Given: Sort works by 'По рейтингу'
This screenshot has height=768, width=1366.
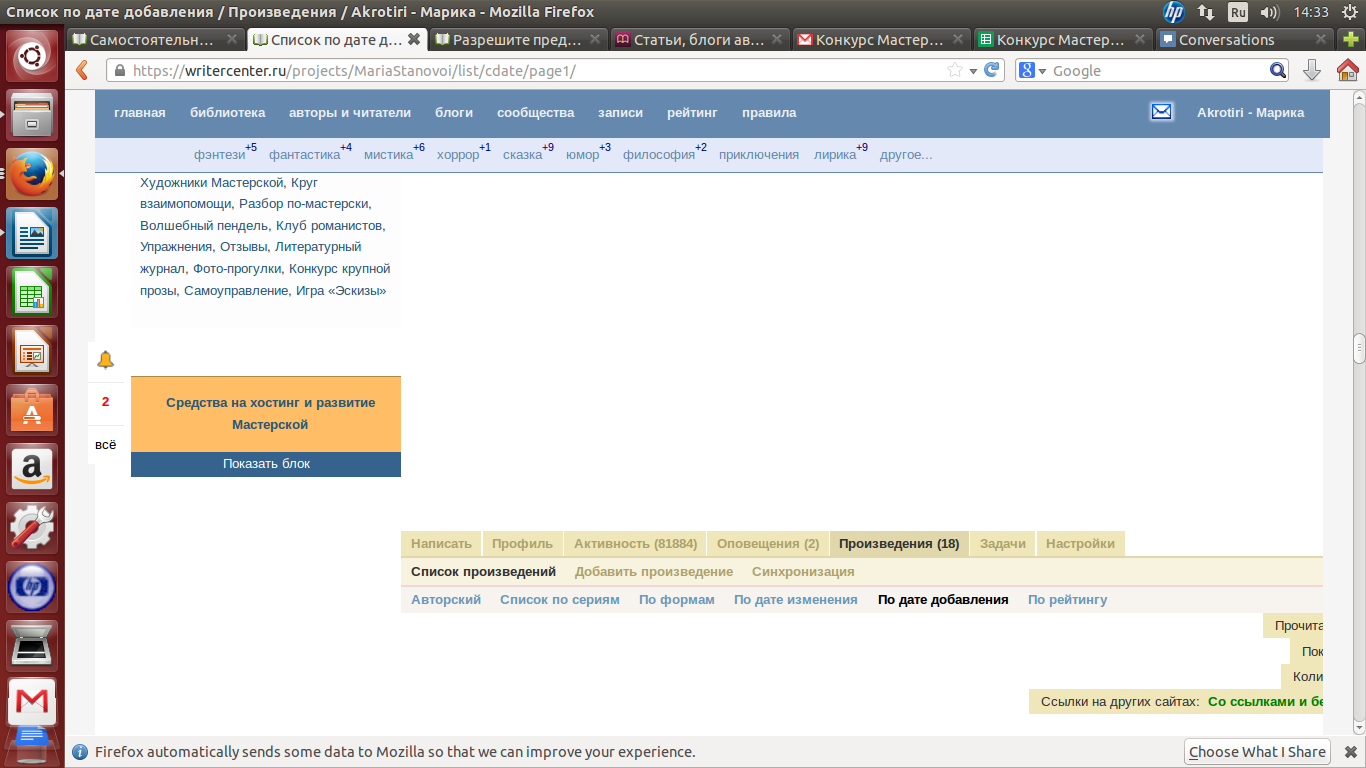Looking at the screenshot, I should [1067, 599].
